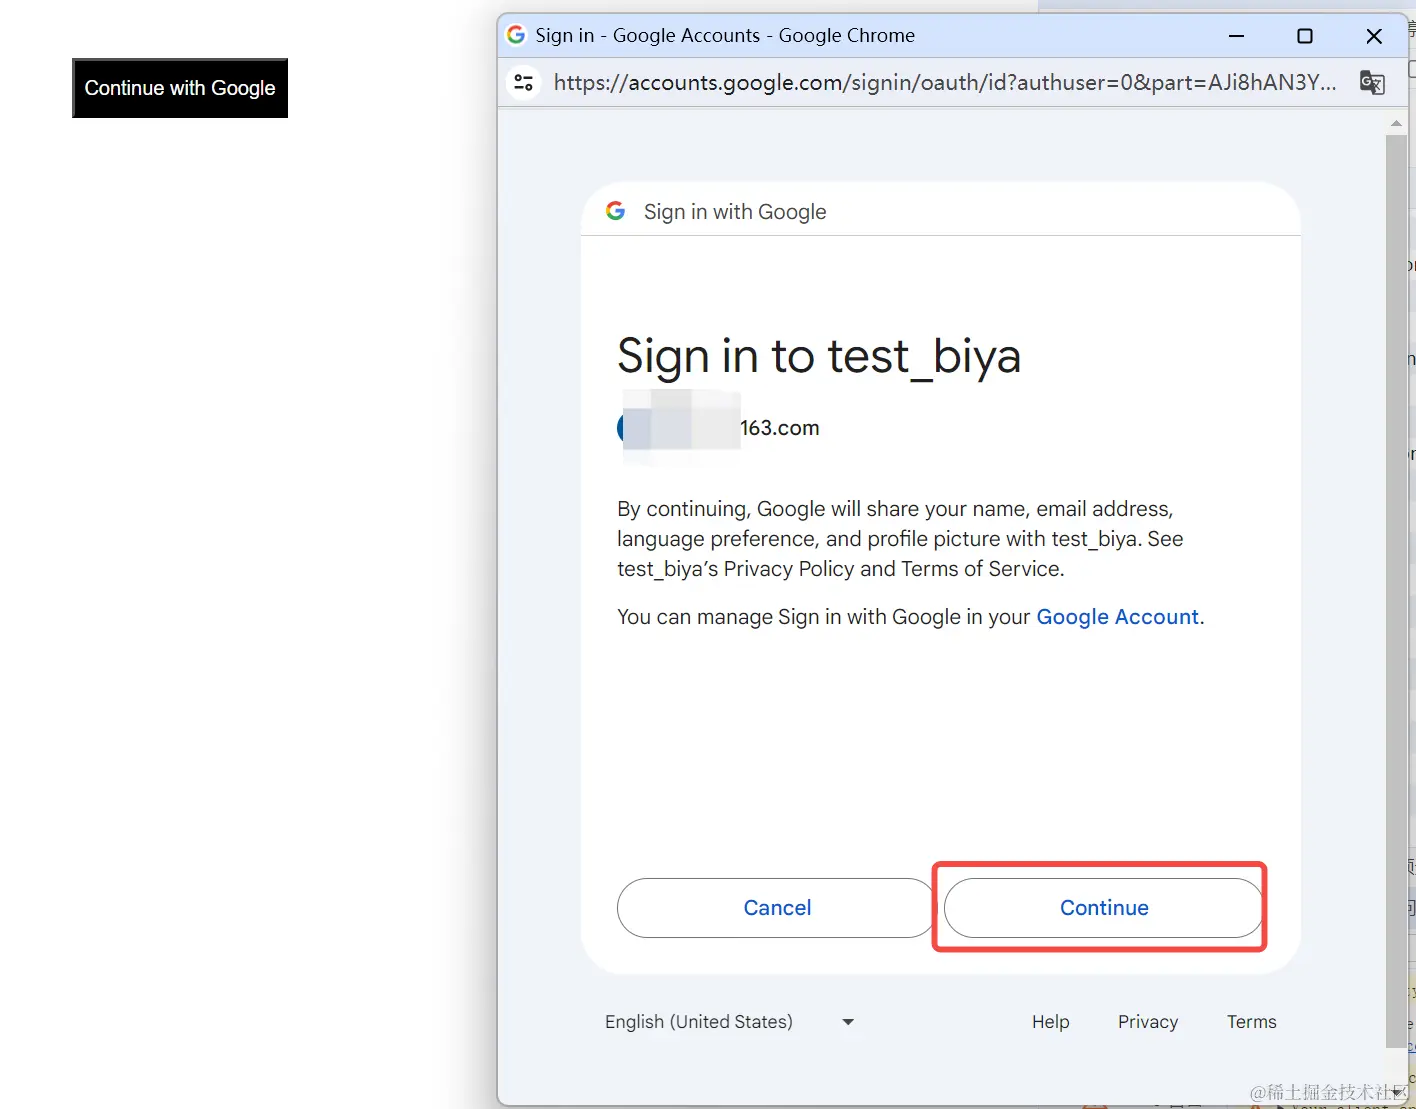Image resolution: width=1416 pixels, height=1109 pixels.
Task: Click the popup's vertical scrollbar
Action: (1396, 590)
